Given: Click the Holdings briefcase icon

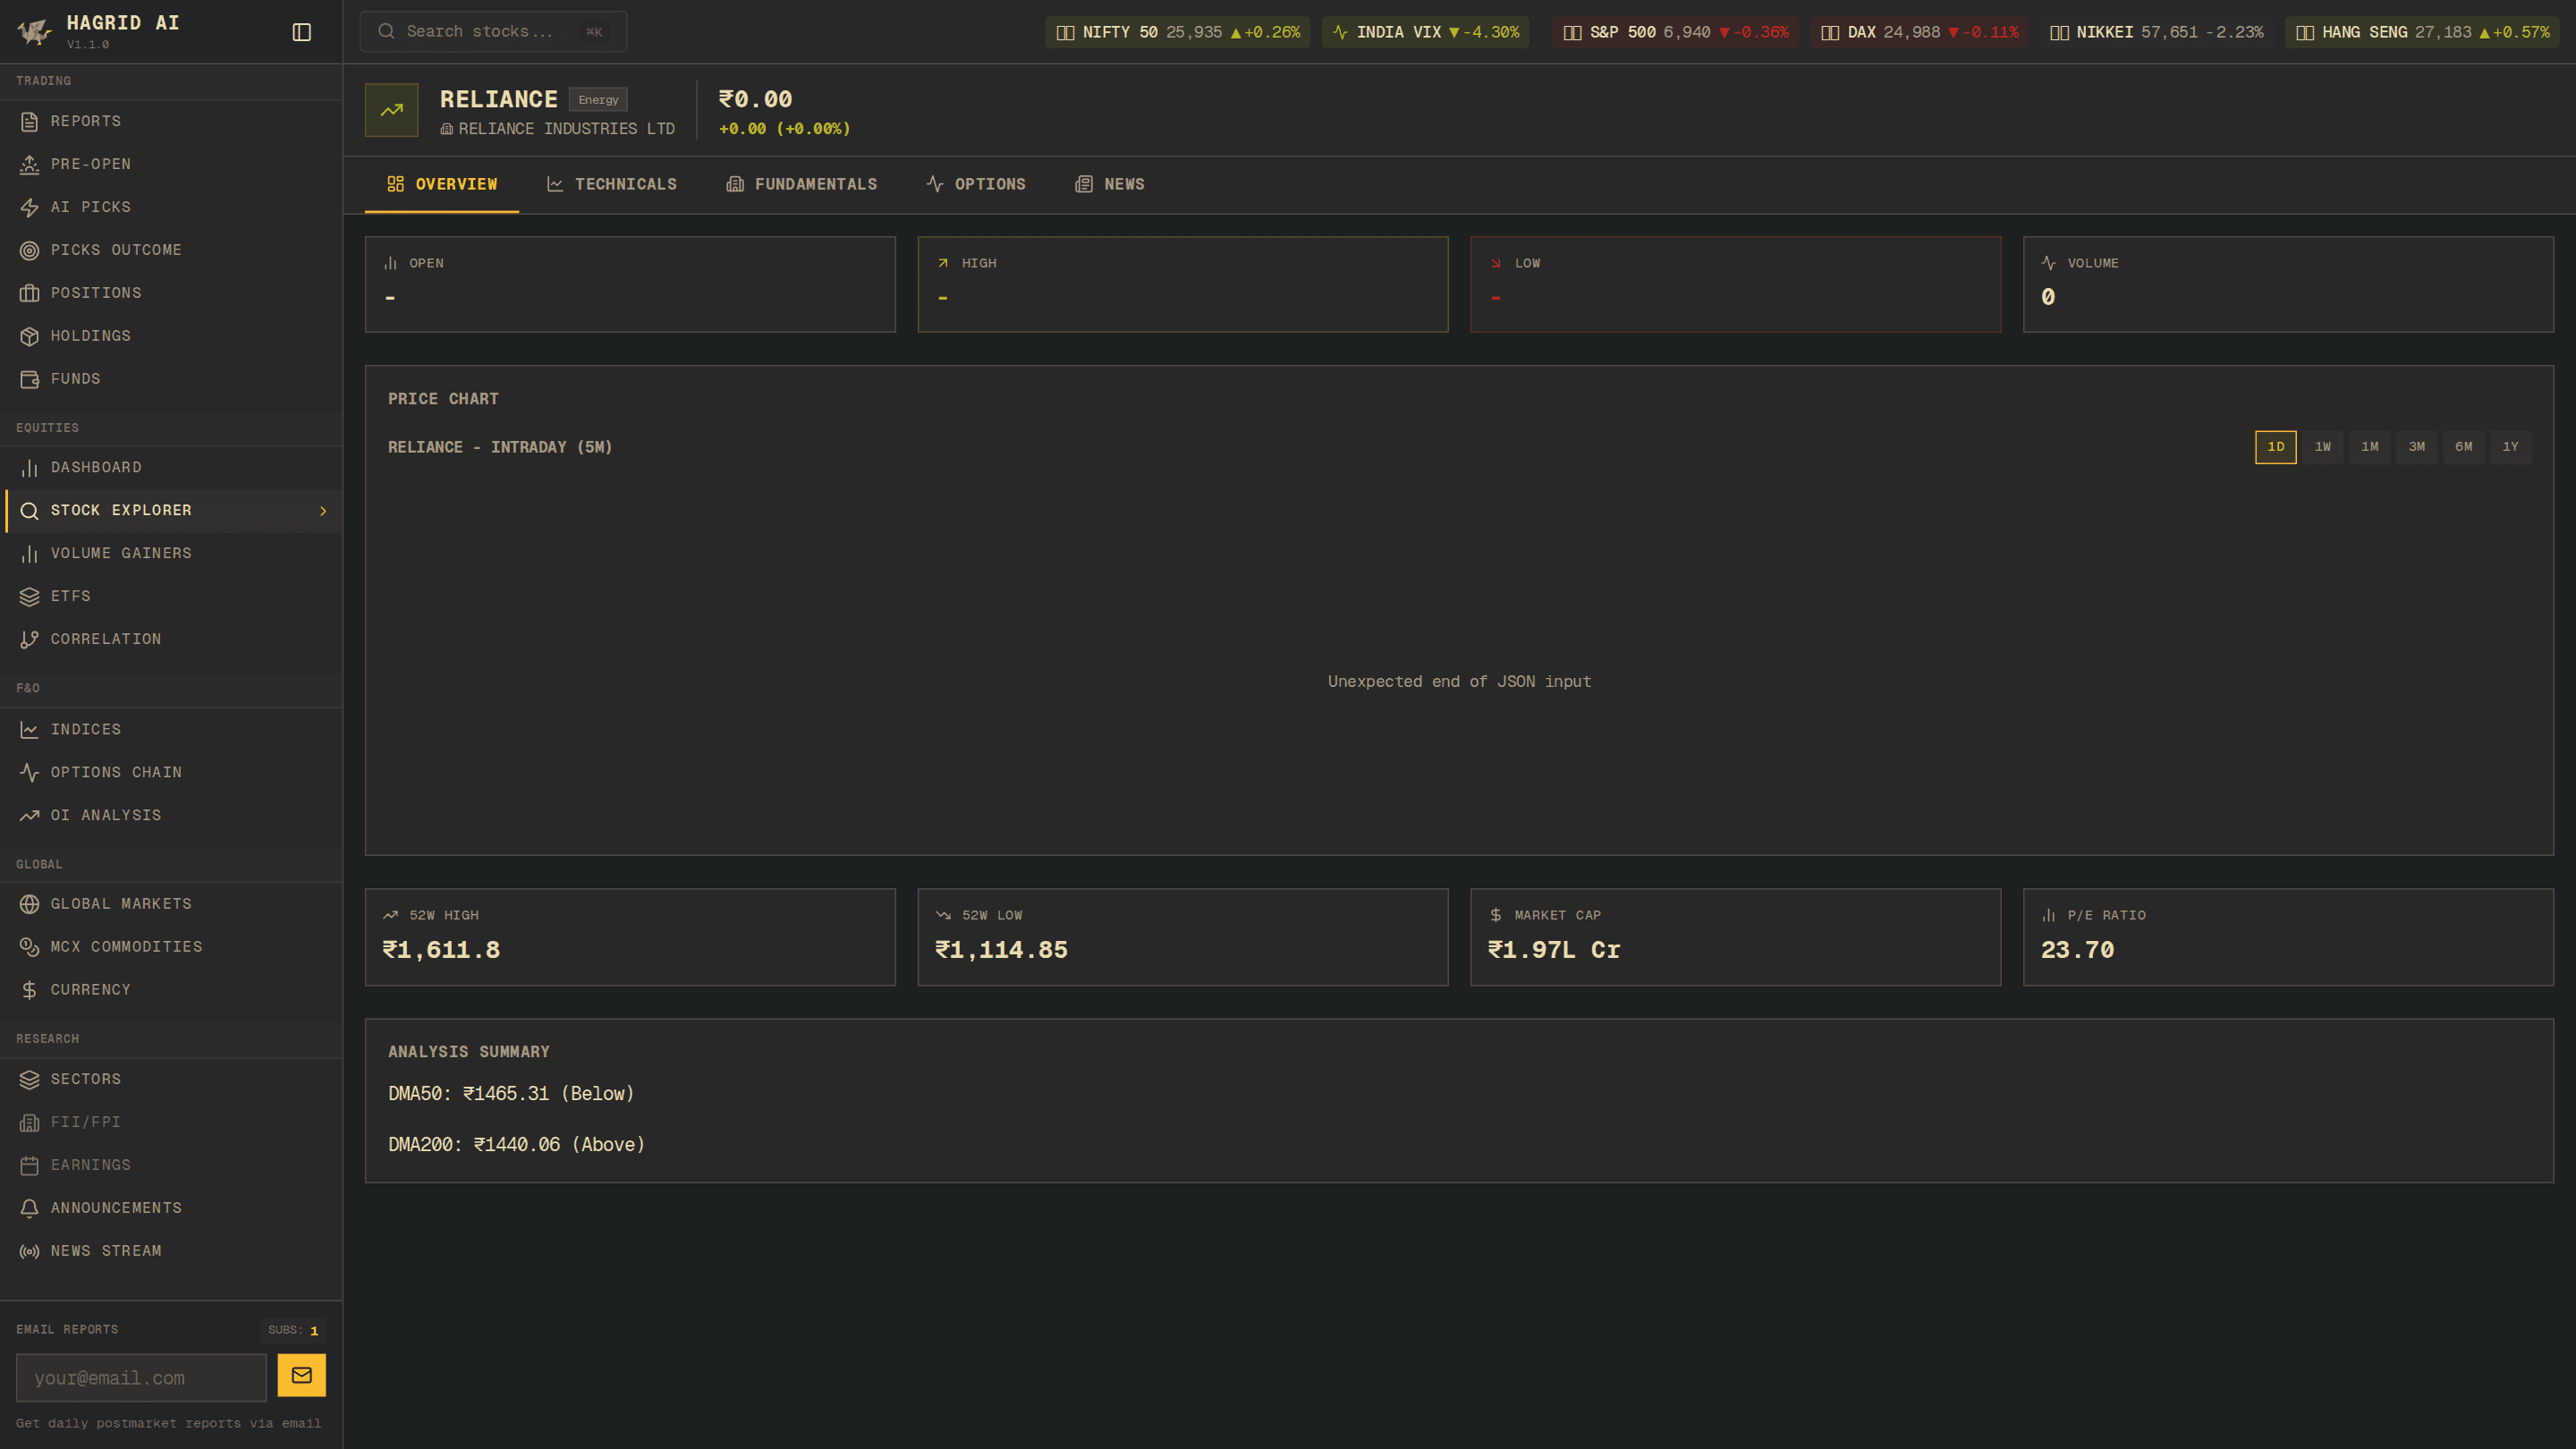Looking at the screenshot, I should (x=29, y=336).
